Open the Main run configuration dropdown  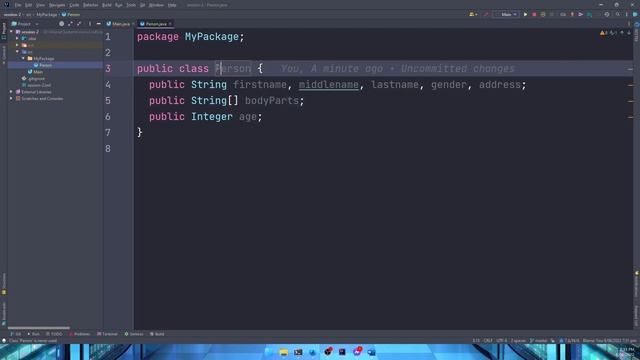coord(506,14)
